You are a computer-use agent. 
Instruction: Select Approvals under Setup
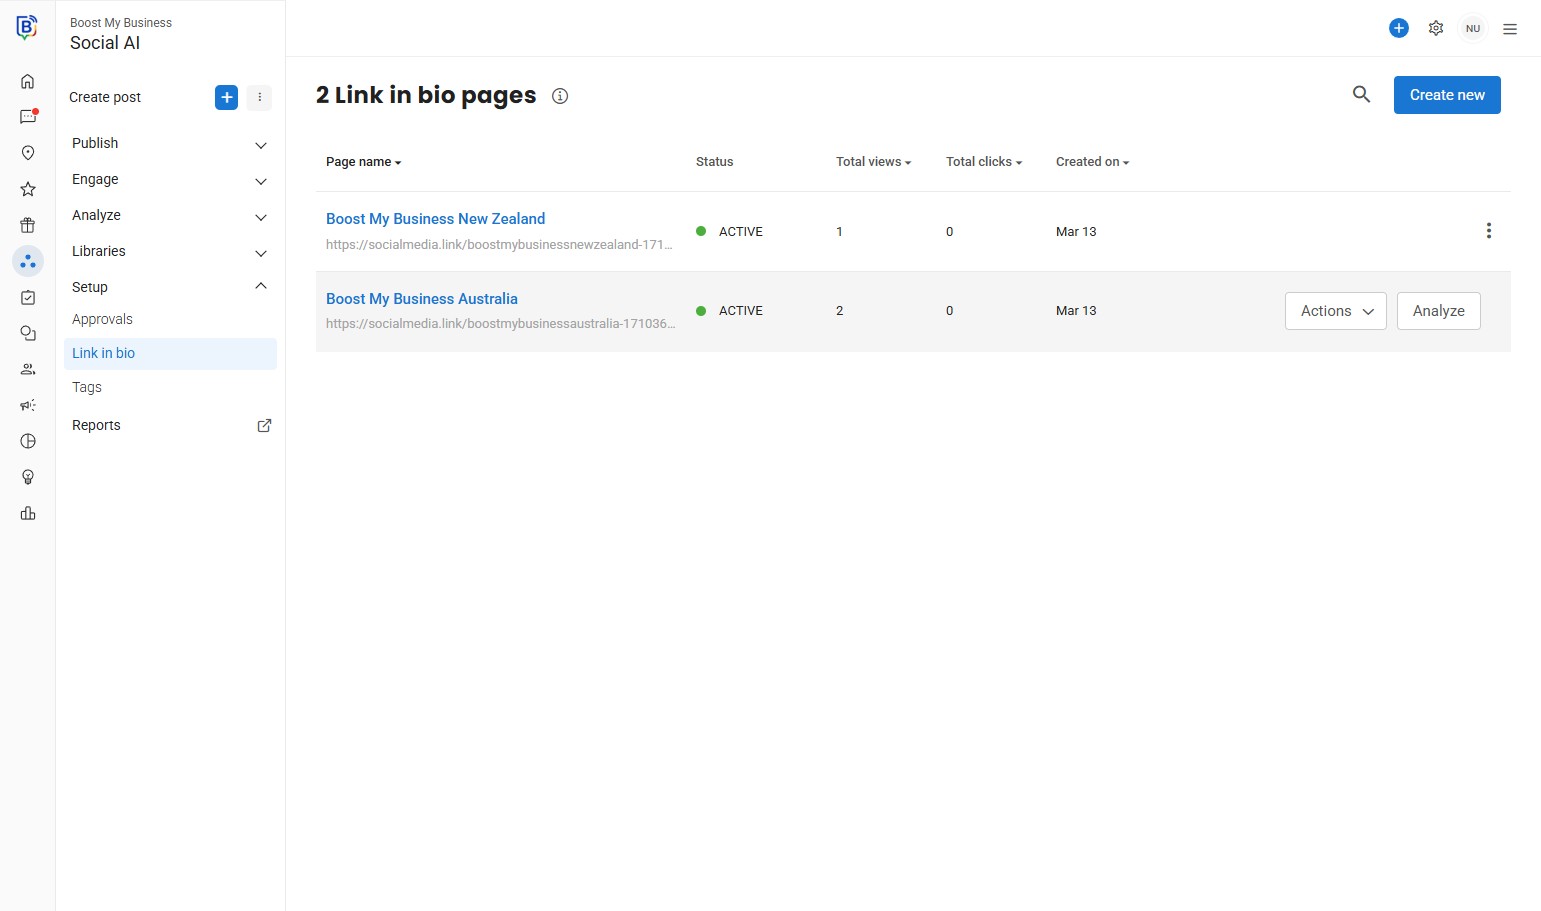[x=102, y=319]
